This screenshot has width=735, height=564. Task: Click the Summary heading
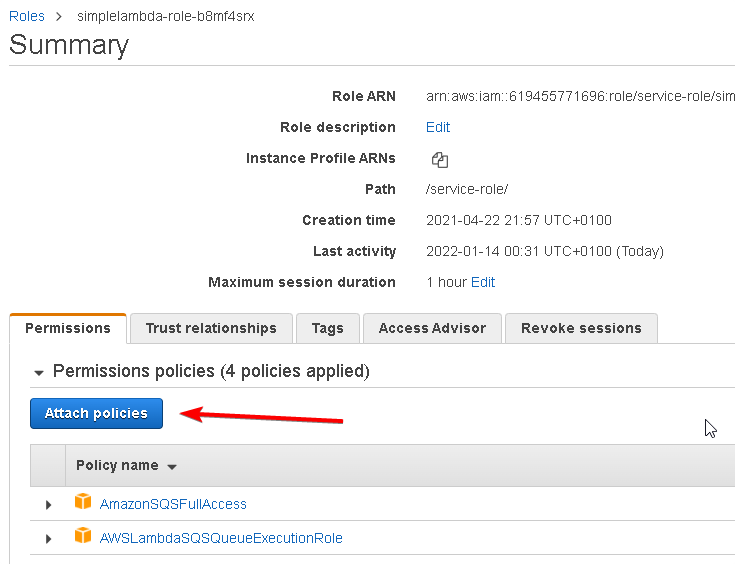(69, 45)
